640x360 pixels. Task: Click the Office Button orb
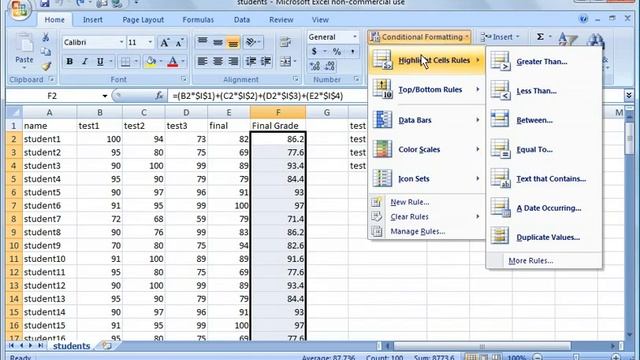(x=19, y=9)
